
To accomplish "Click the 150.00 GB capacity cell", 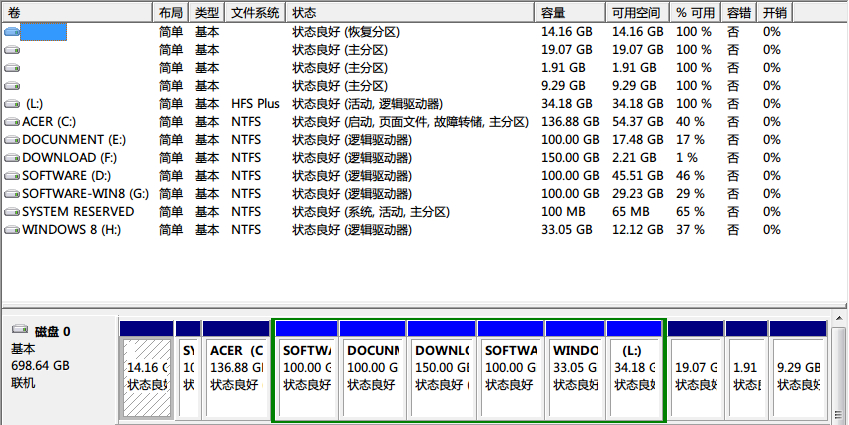I will tap(570, 158).
